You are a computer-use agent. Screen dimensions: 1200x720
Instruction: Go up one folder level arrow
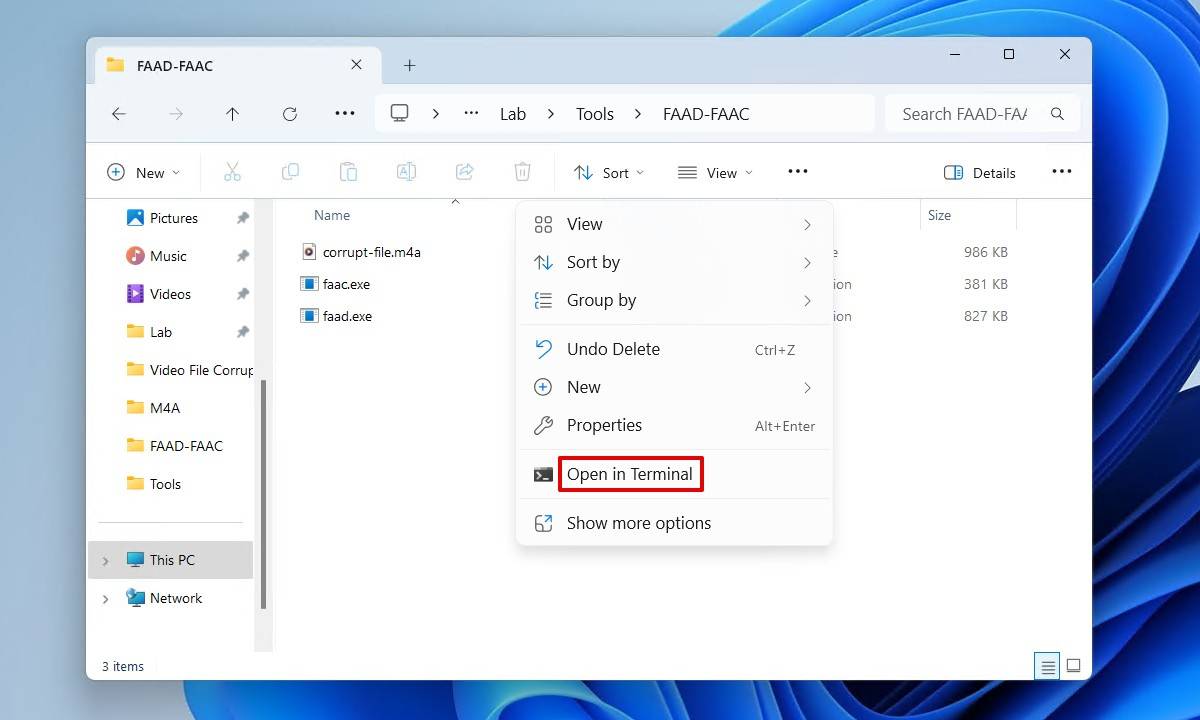coord(232,114)
